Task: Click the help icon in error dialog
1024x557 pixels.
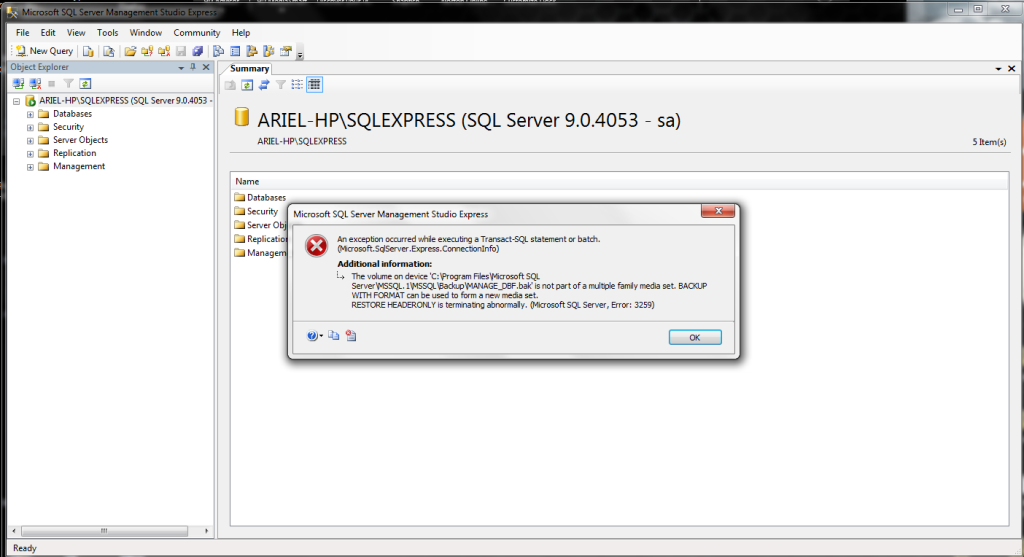Action: click(313, 337)
